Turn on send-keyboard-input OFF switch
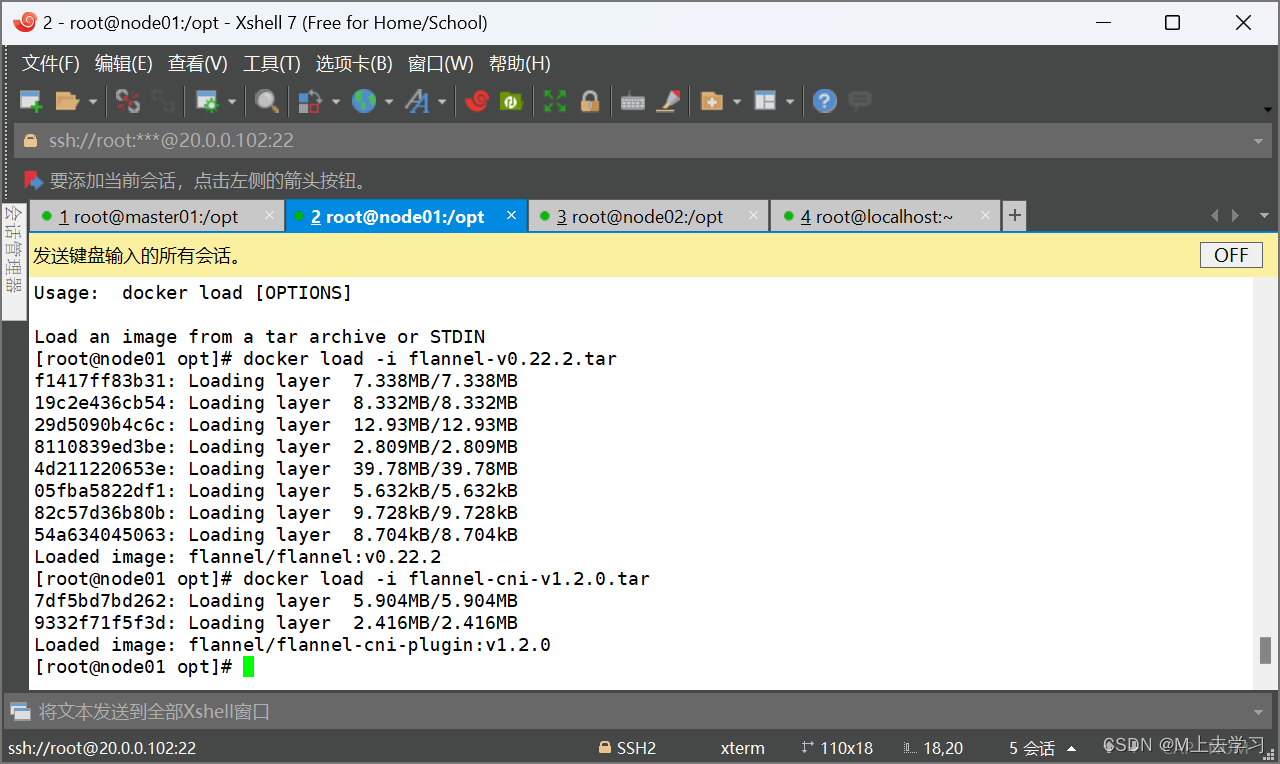This screenshot has width=1280, height=764. [x=1231, y=255]
